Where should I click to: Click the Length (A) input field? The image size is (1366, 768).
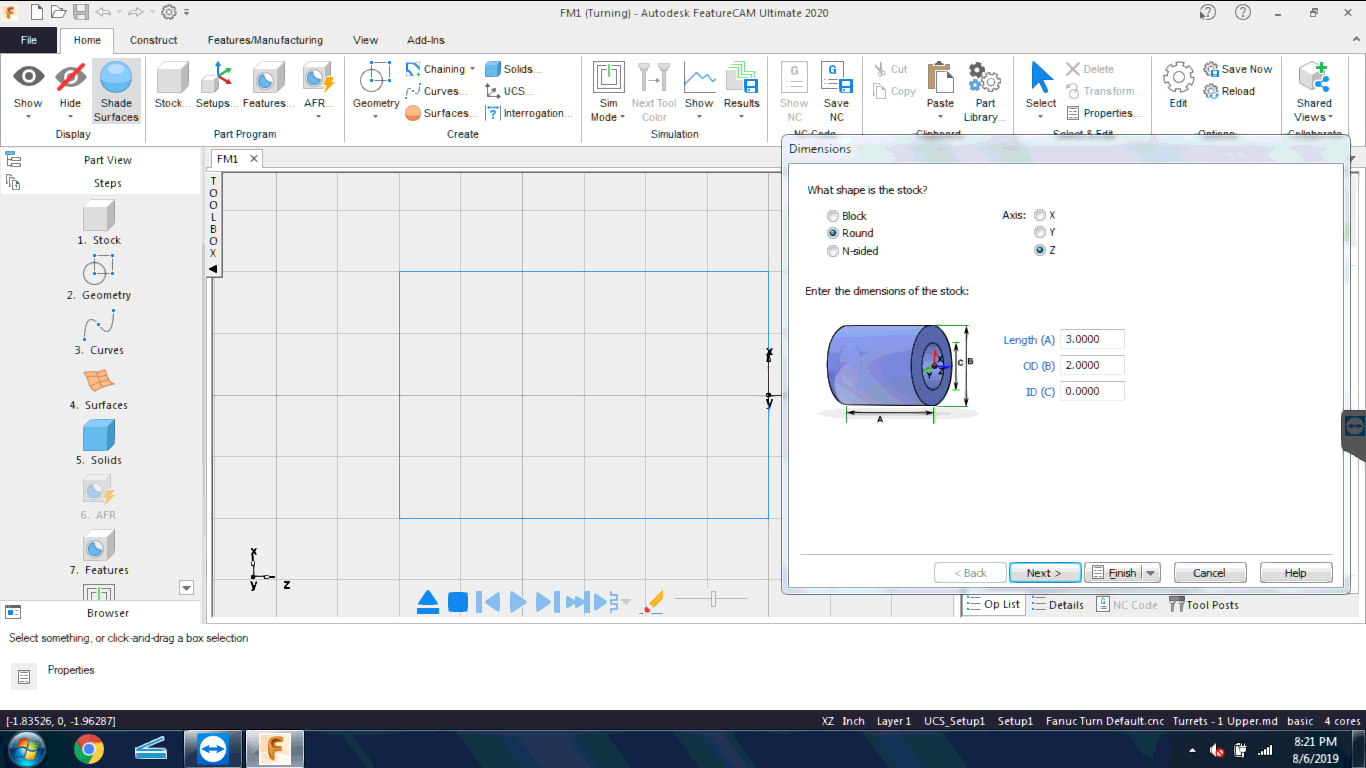1092,340
